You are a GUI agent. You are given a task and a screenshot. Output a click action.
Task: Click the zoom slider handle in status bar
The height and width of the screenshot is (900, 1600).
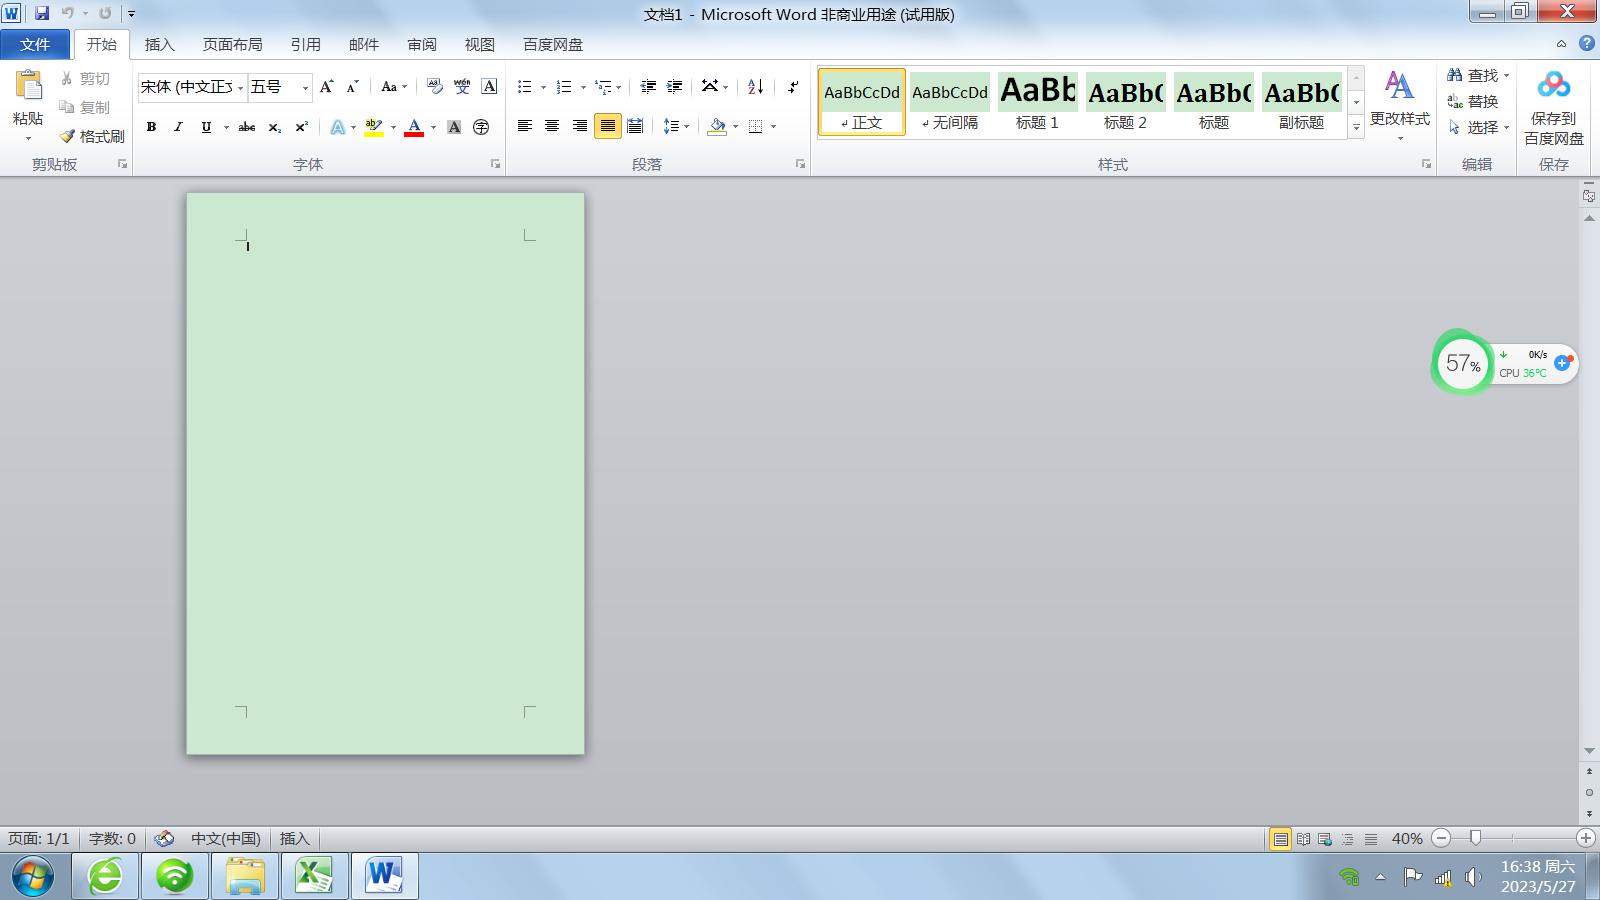pyautogui.click(x=1475, y=838)
